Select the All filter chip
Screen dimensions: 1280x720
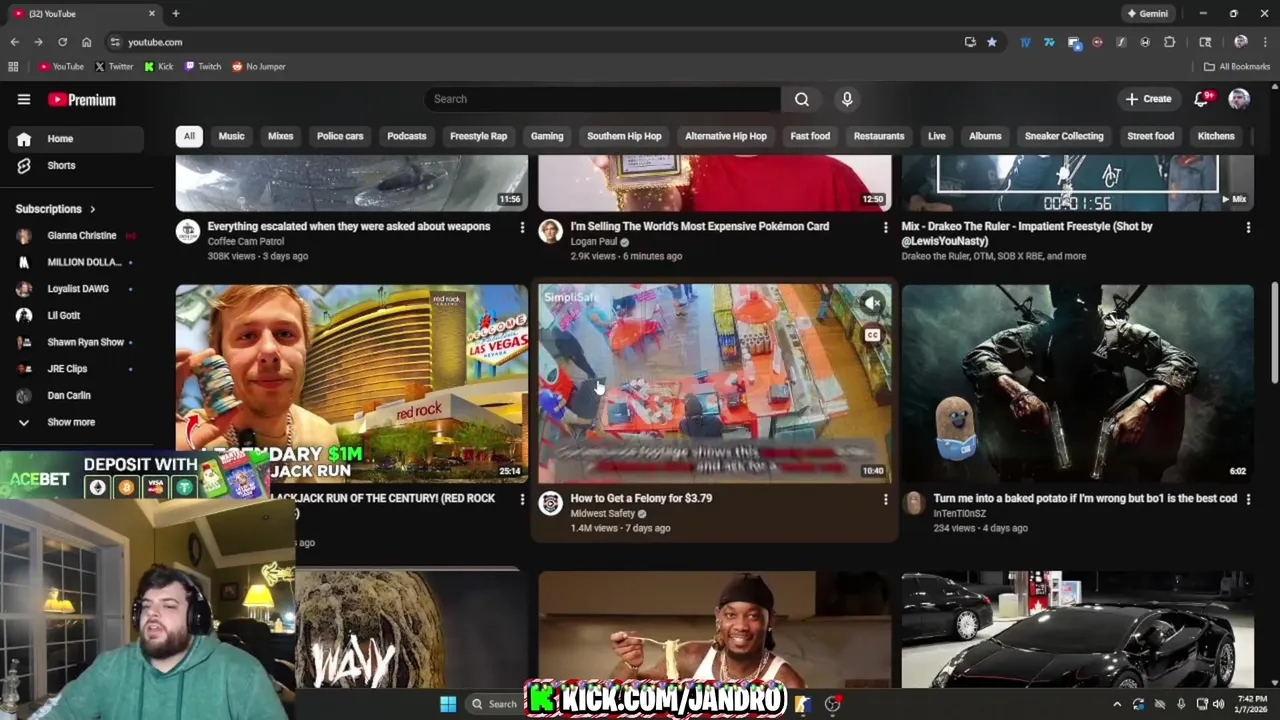coord(189,136)
